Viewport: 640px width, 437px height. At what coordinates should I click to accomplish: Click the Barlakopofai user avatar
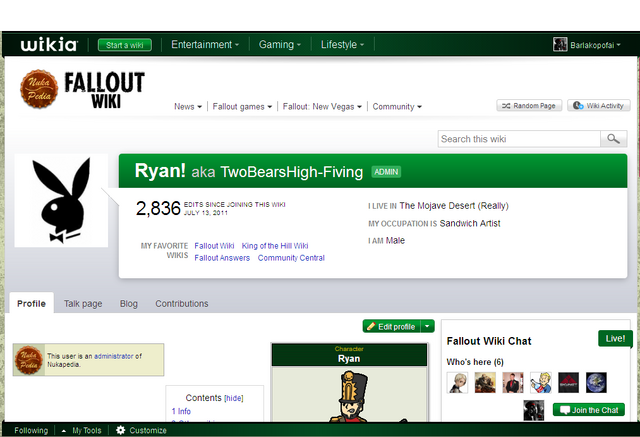(560, 44)
